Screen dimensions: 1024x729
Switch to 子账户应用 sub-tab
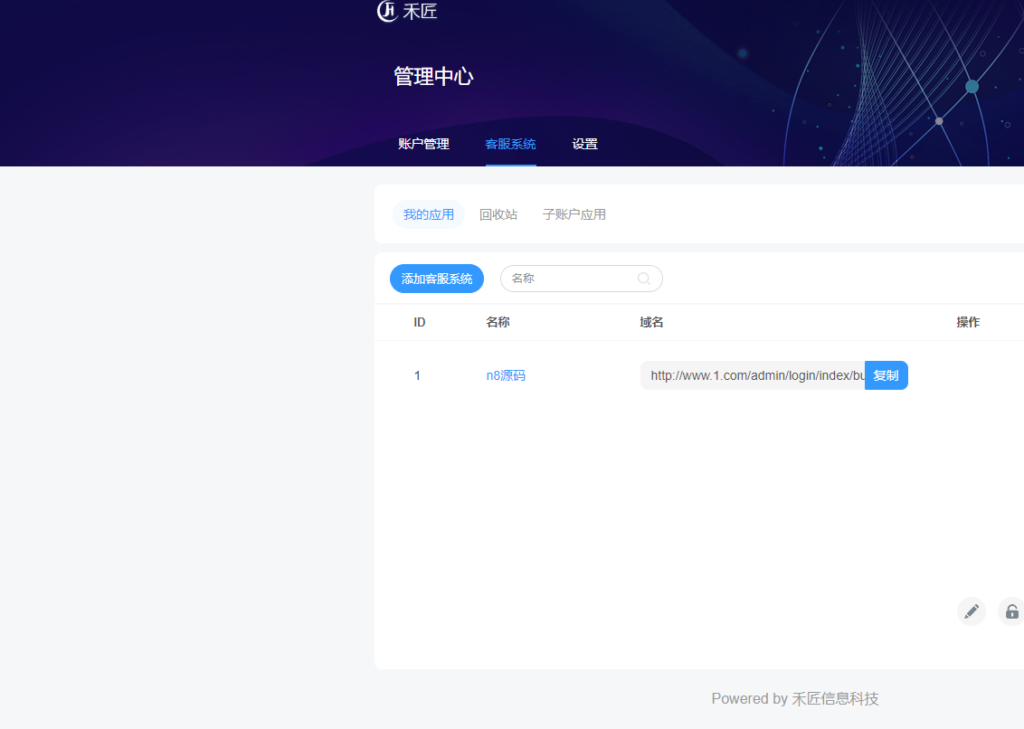coord(574,214)
